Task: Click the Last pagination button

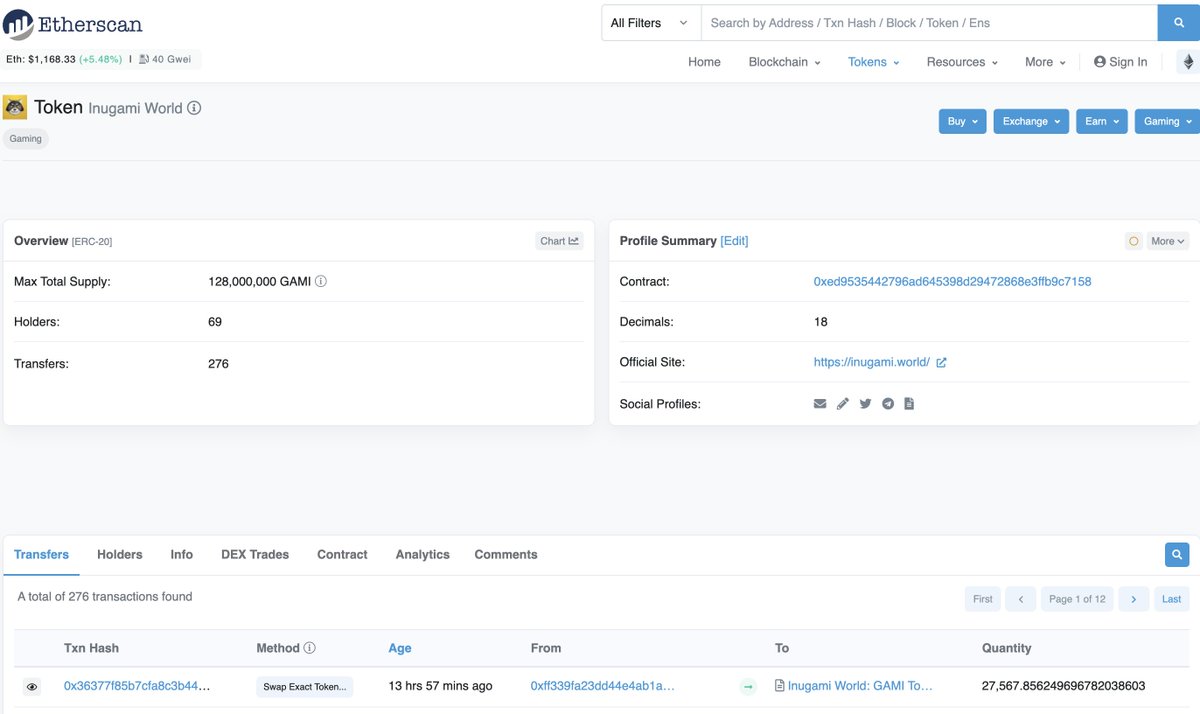Action: tap(1171, 599)
